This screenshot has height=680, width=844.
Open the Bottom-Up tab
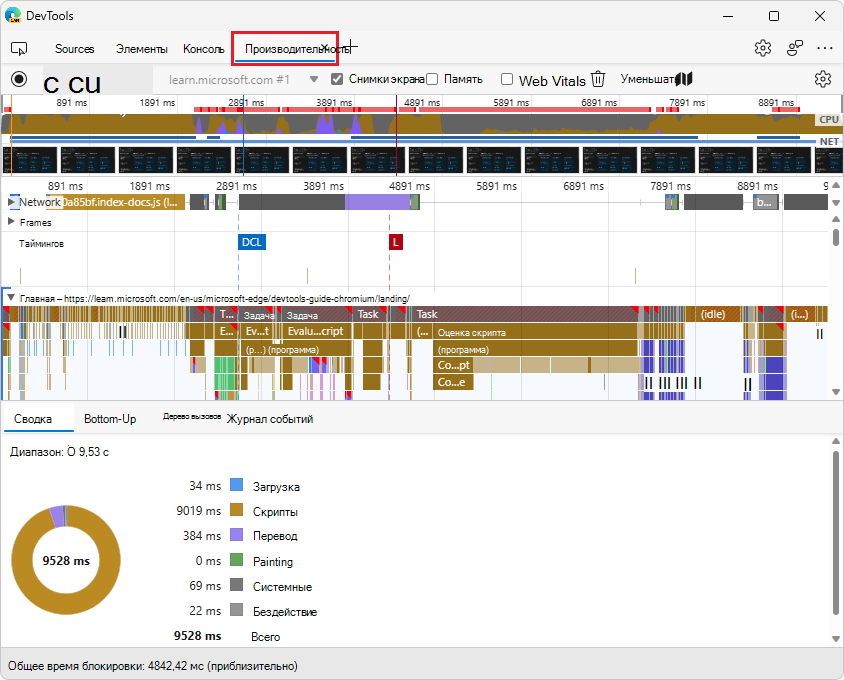[x=110, y=419]
